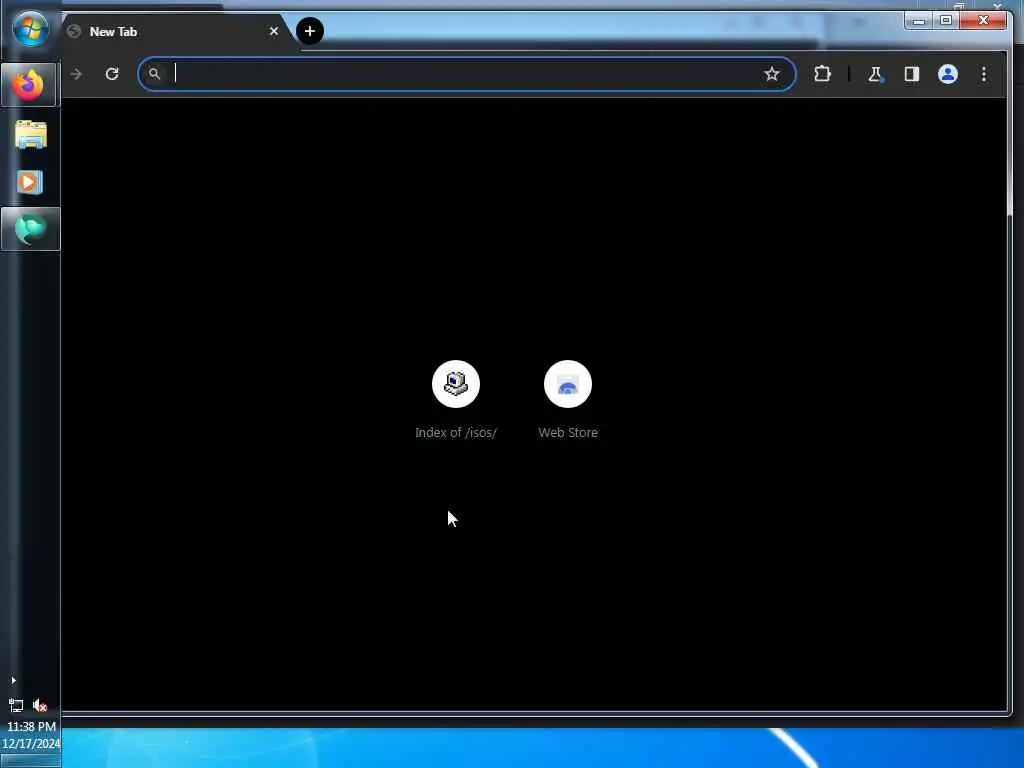Viewport: 1024px width, 768px height.
Task: Launch Firefox from the taskbar
Action: [29, 85]
